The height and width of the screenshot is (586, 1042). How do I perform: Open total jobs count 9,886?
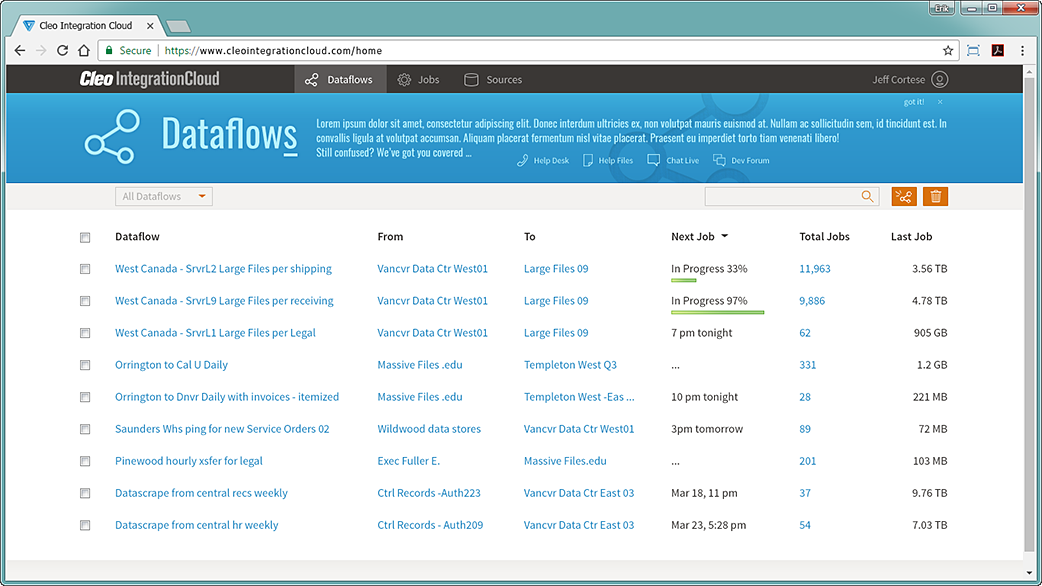812,300
